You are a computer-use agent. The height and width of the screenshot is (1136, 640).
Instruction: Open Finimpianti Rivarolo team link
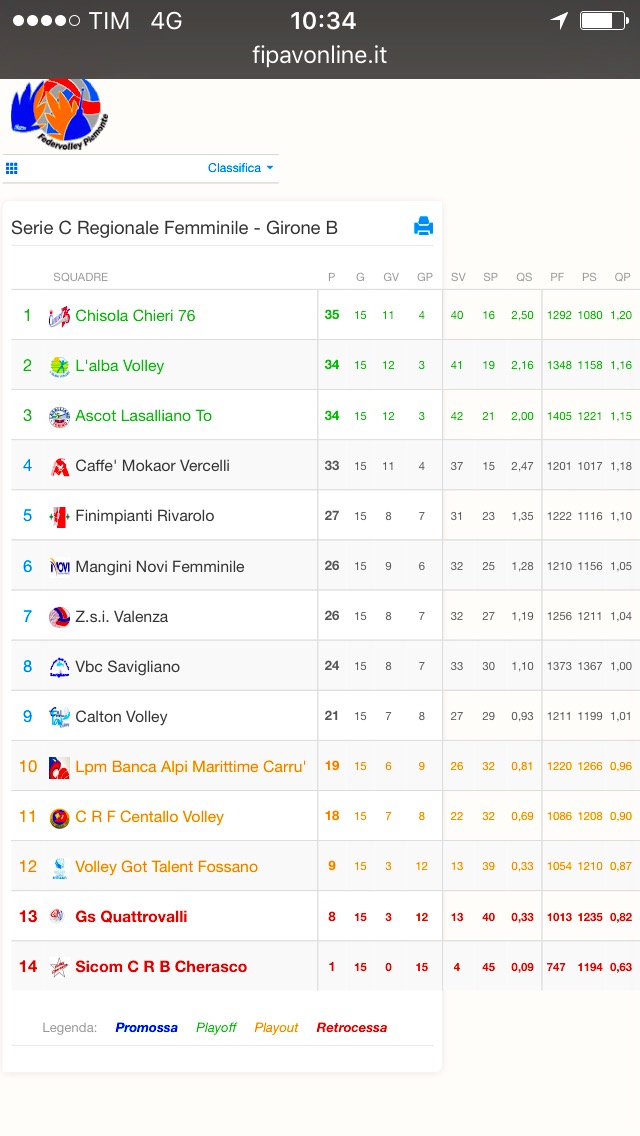pos(145,516)
